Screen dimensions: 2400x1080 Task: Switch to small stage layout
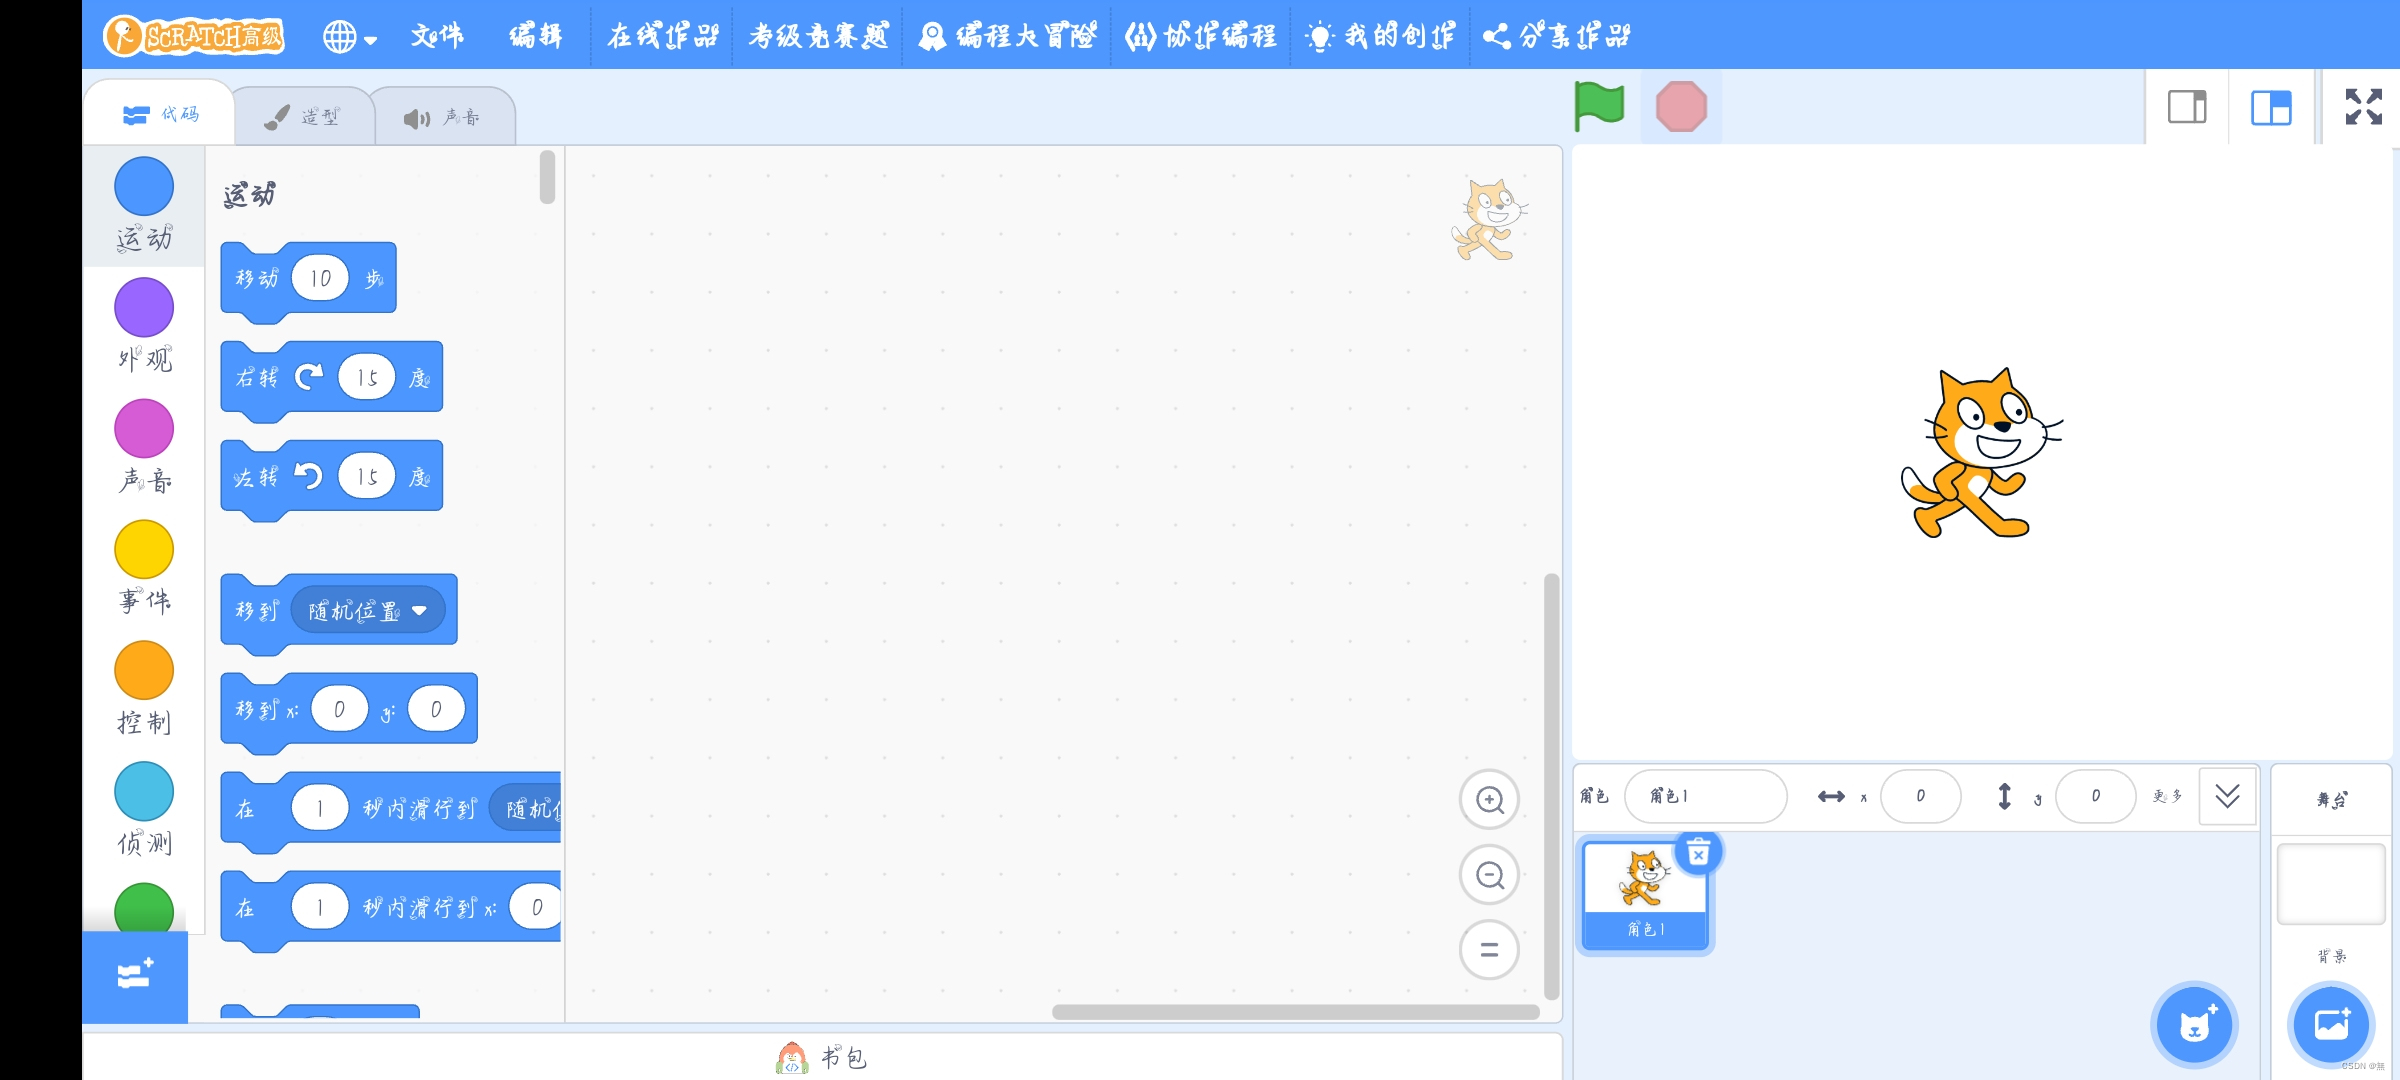pos(2187,107)
